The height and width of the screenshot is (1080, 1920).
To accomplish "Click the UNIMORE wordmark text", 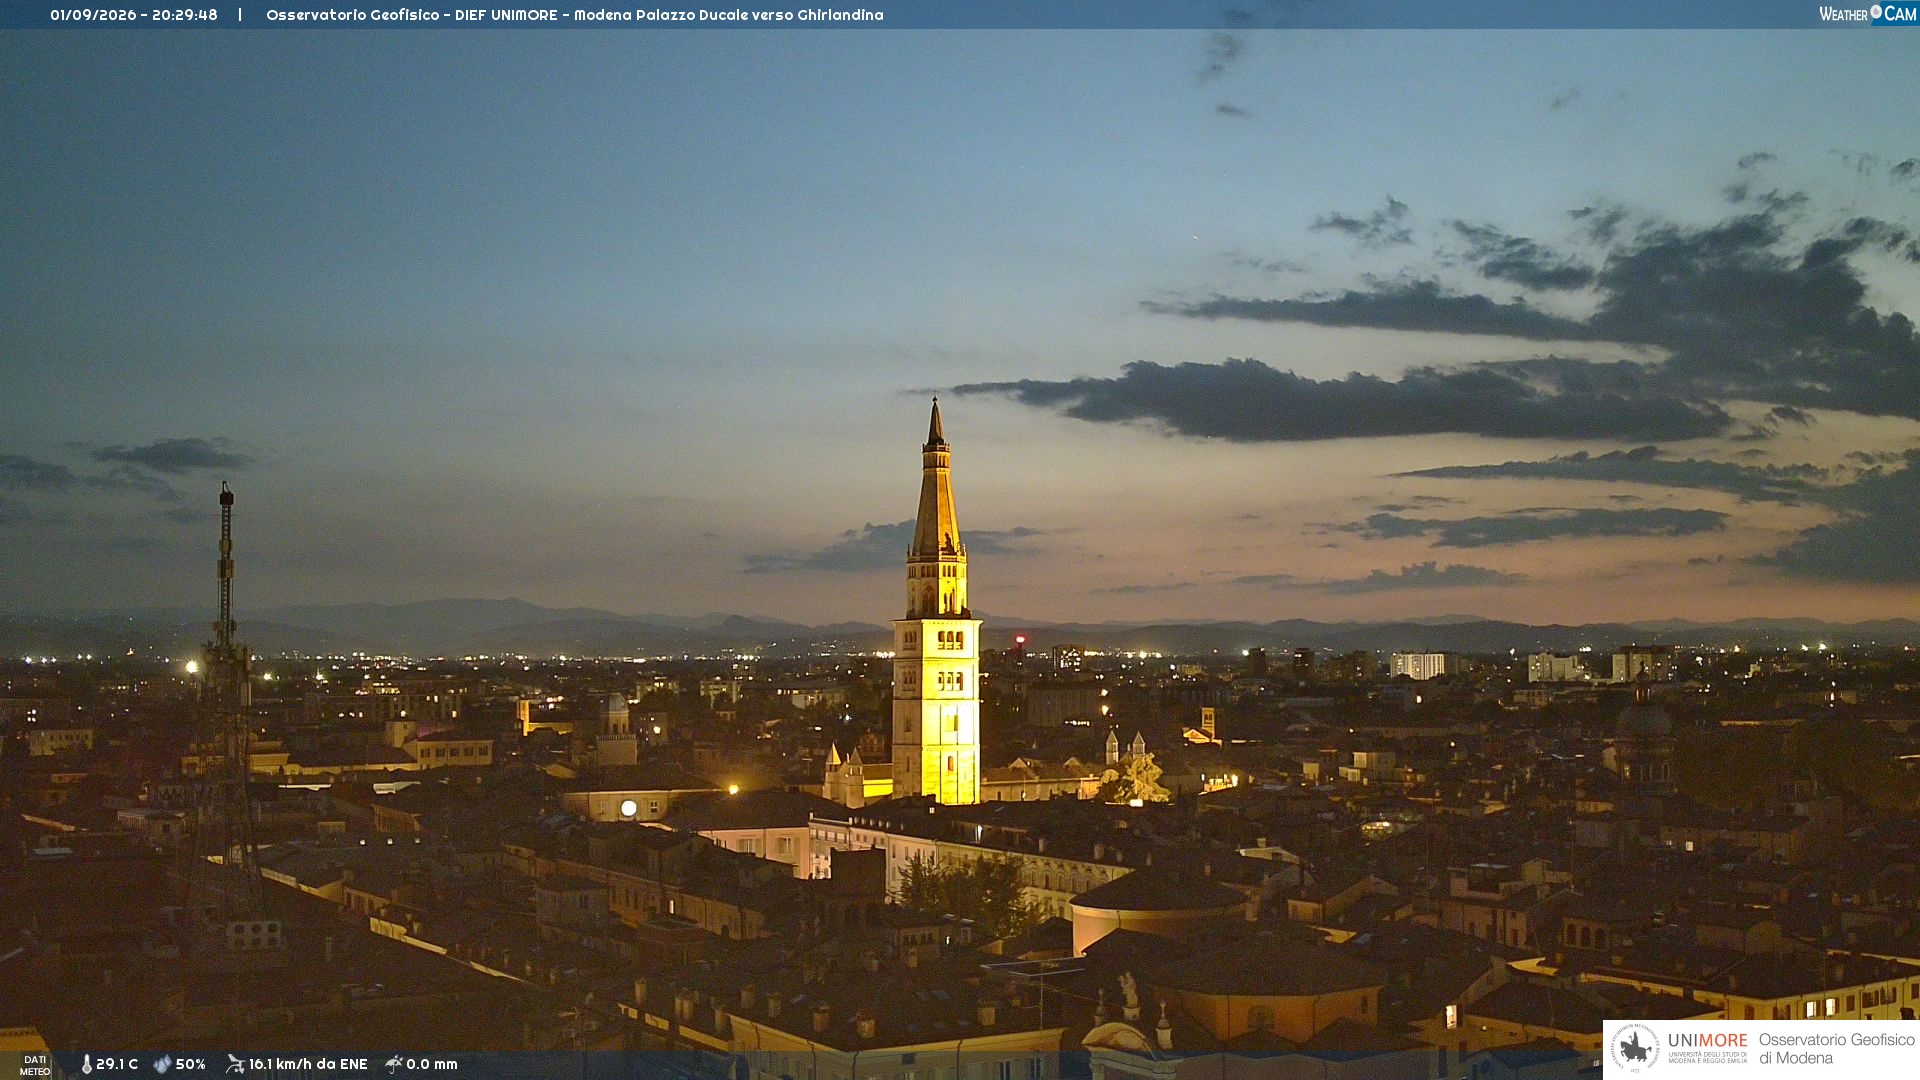I will [x=1708, y=1040].
